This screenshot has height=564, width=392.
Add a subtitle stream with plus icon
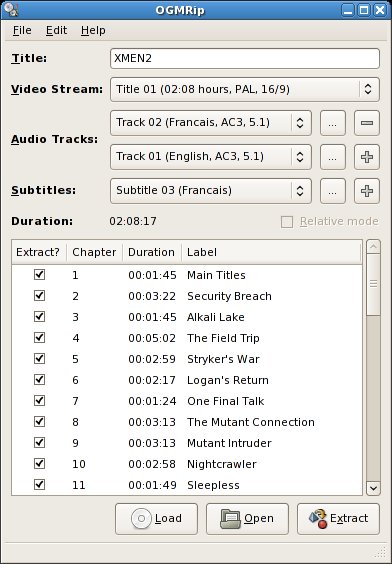366,191
